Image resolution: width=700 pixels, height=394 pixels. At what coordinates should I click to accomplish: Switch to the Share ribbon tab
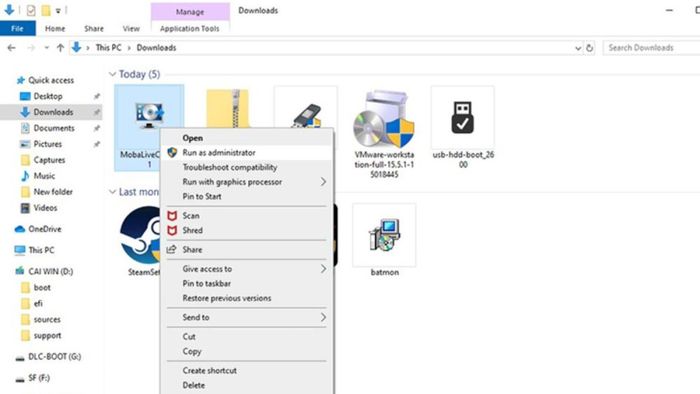94,29
